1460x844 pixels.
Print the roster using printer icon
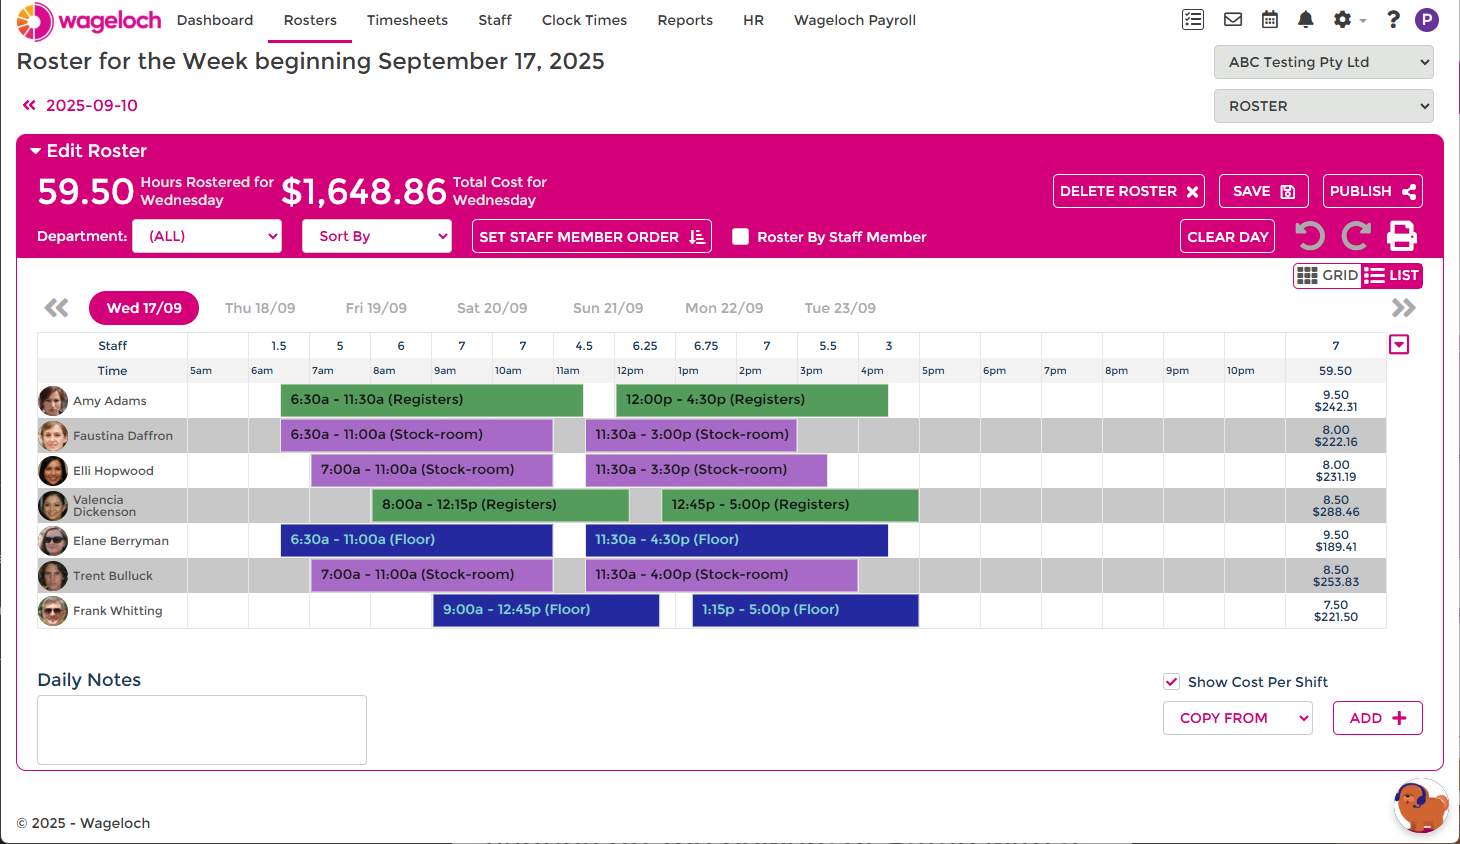point(1402,236)
